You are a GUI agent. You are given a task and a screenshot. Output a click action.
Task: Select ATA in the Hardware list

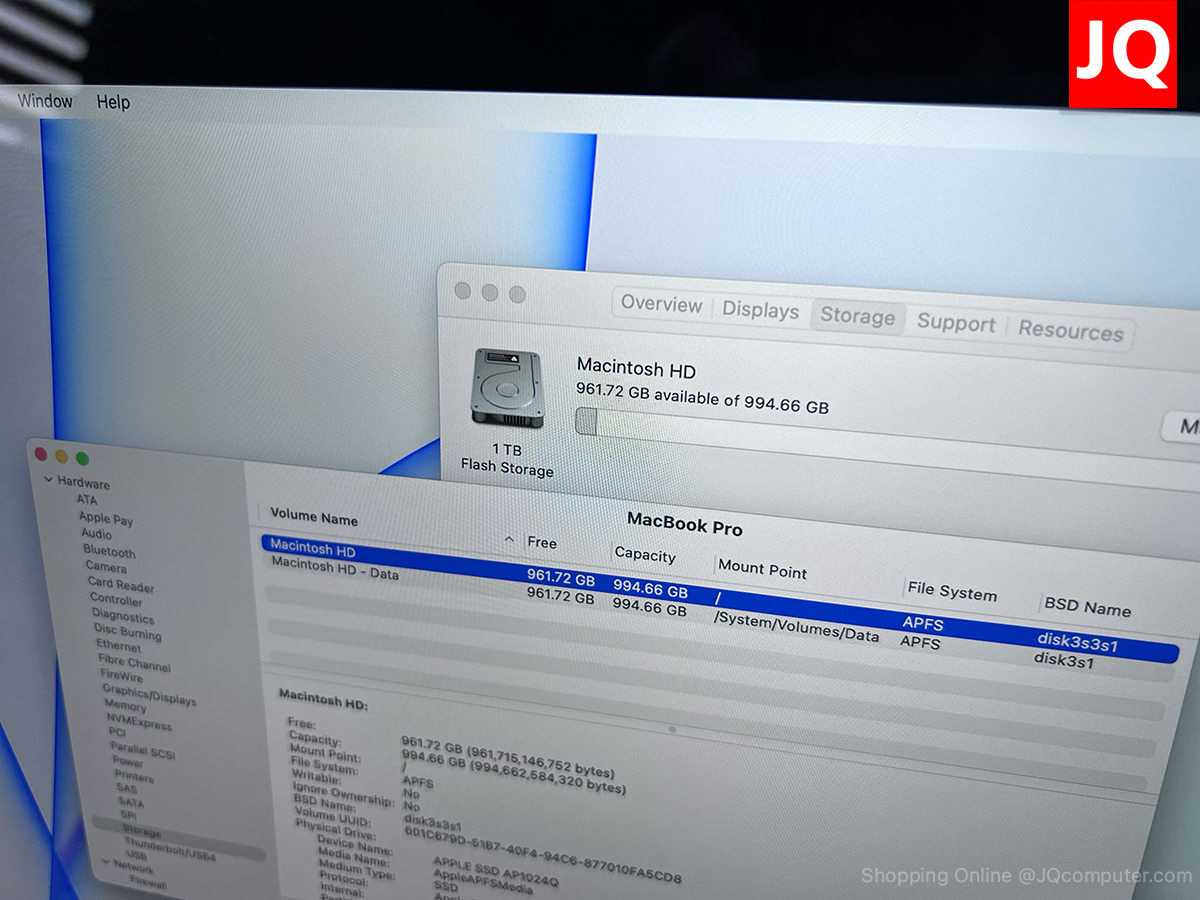coord(87,499)
